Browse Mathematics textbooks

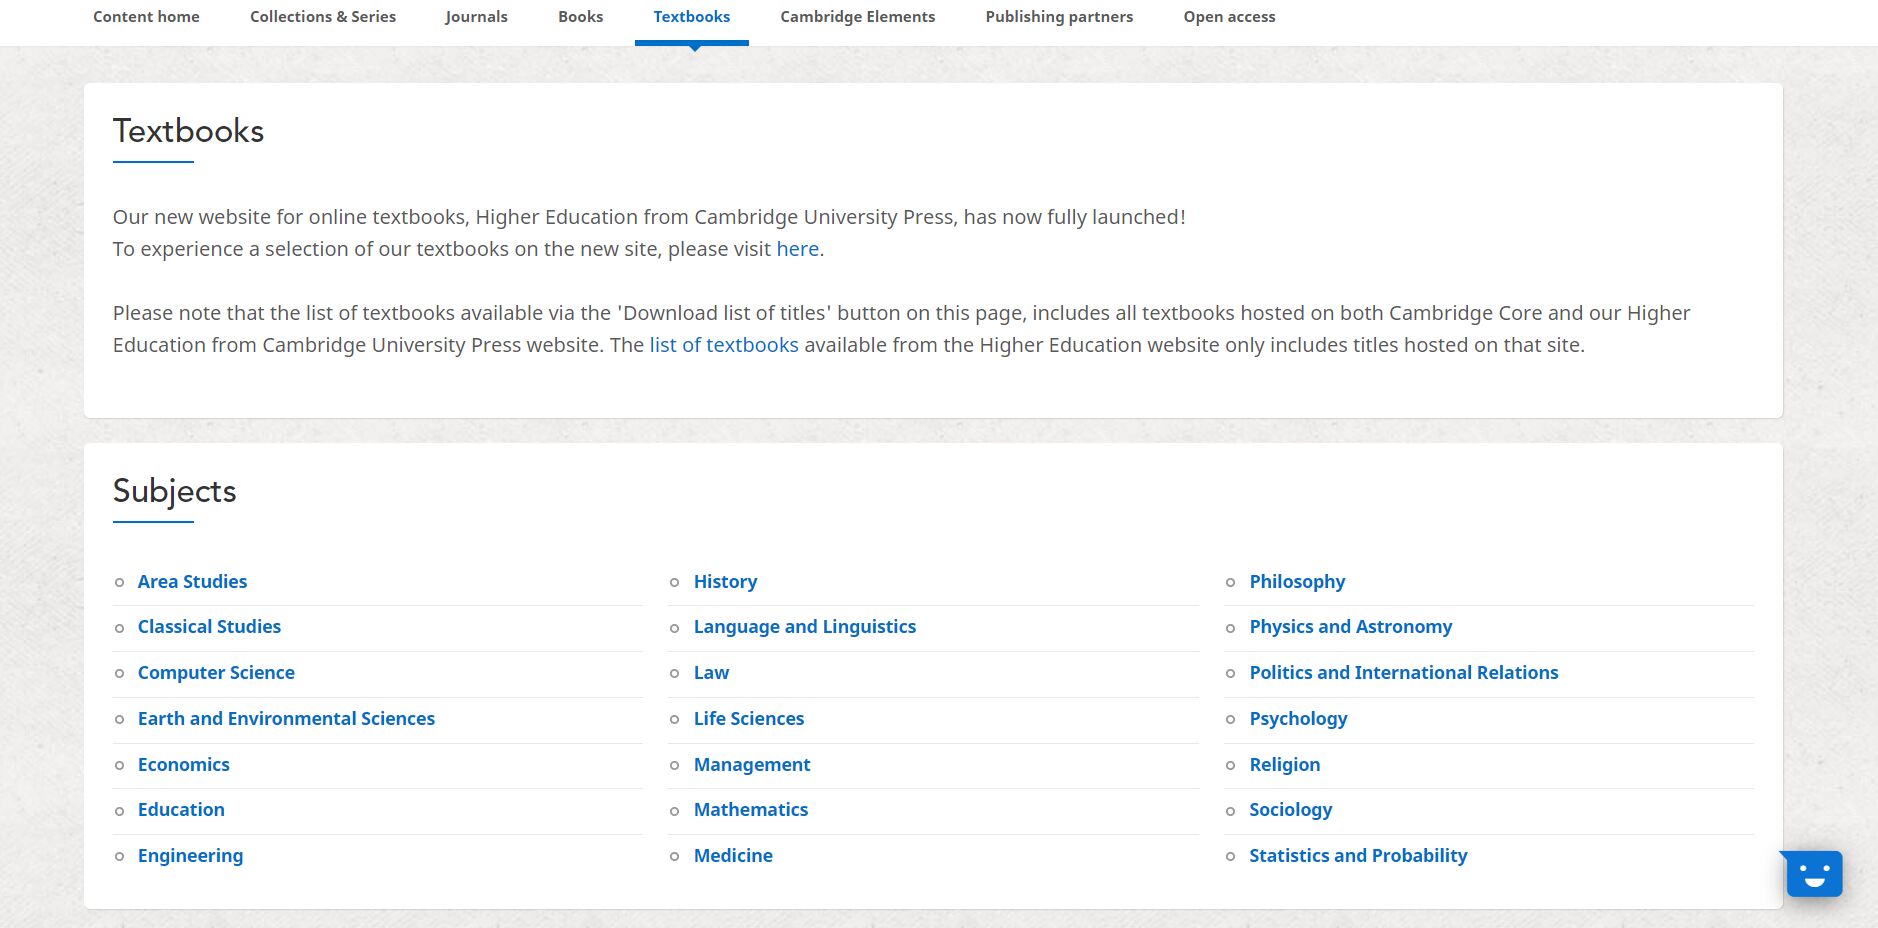pyautogui.click(x=750, y=810)
